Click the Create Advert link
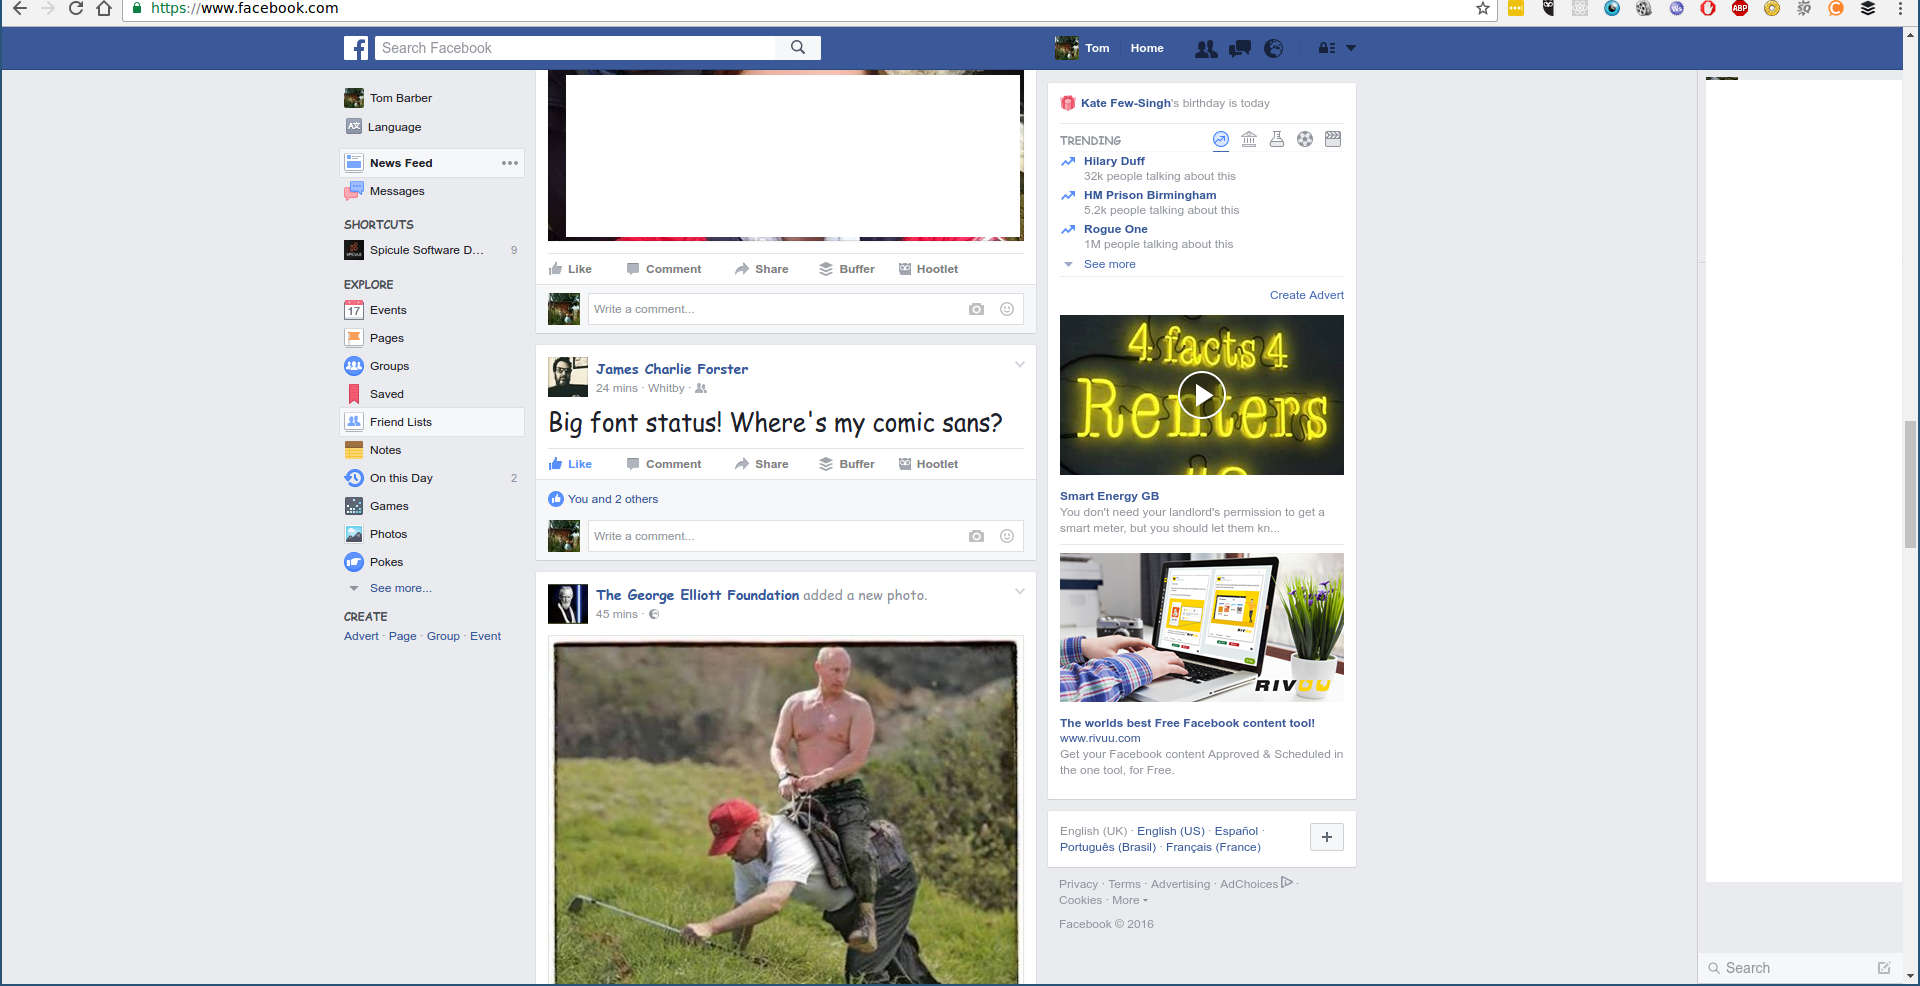1920x986 pixels. coord(1307,295)
